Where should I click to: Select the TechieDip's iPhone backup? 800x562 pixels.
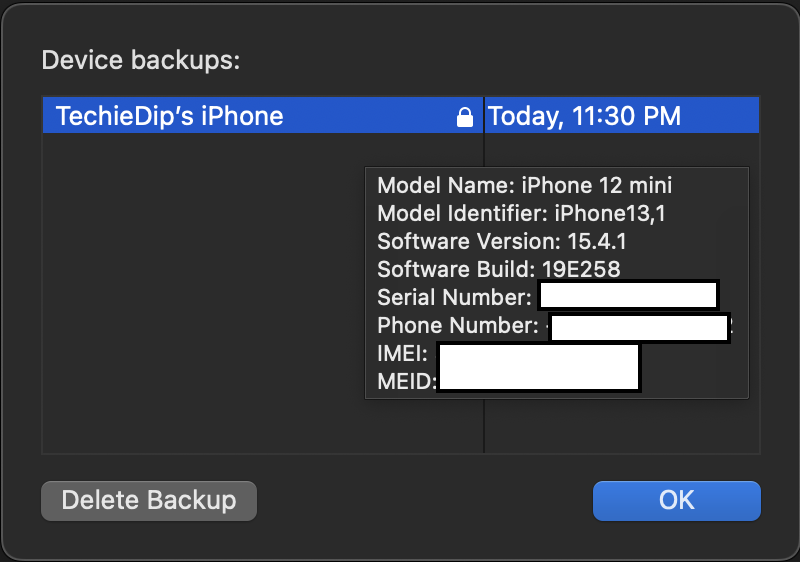(x=170, y=116)
